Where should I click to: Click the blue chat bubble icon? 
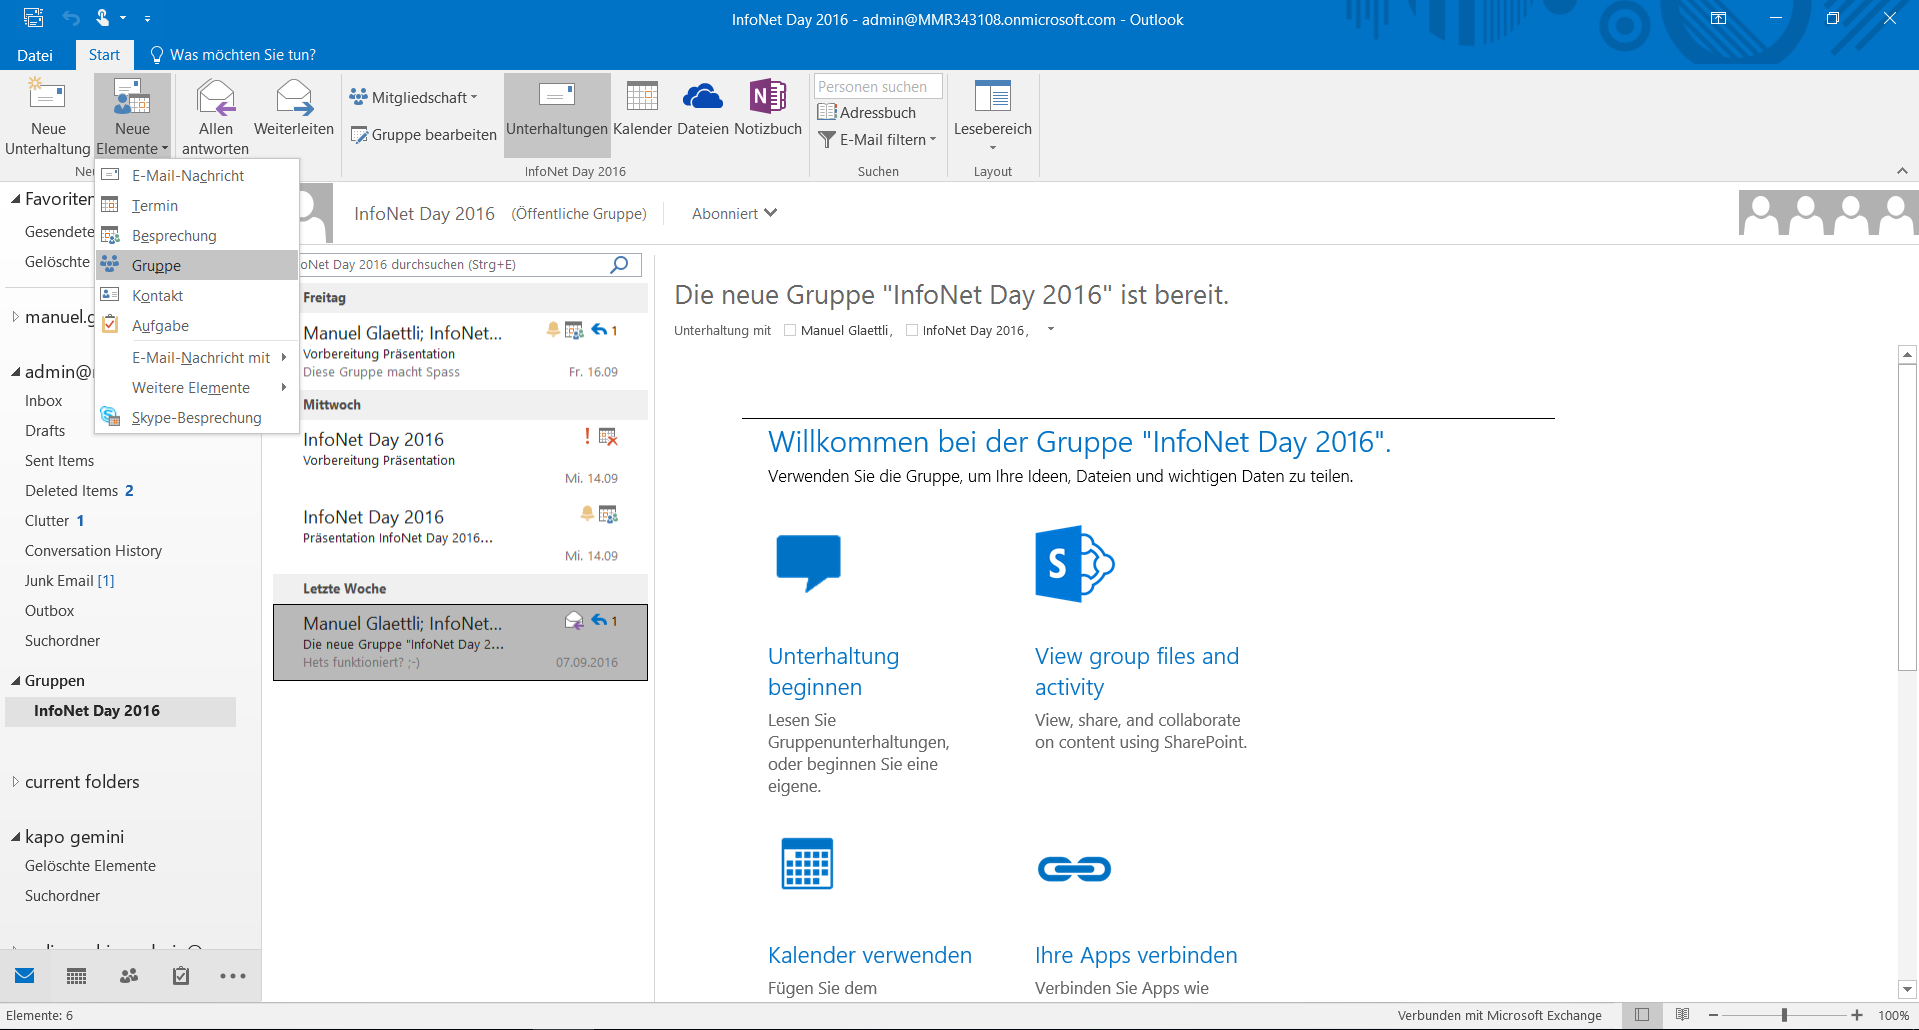point(808,563)
